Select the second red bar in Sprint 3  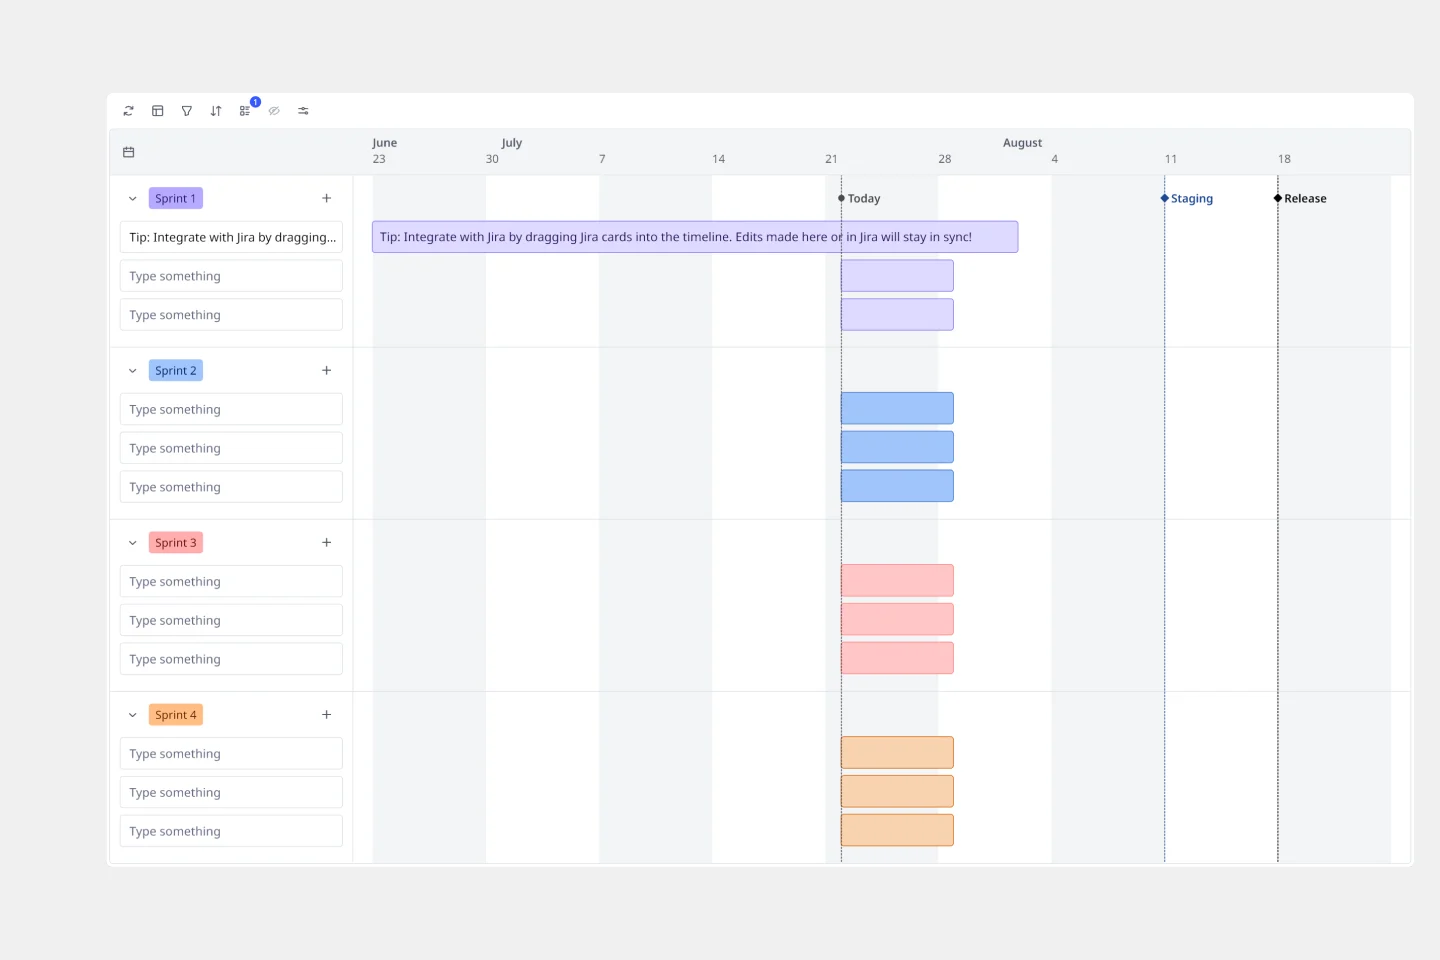point(897,619)
